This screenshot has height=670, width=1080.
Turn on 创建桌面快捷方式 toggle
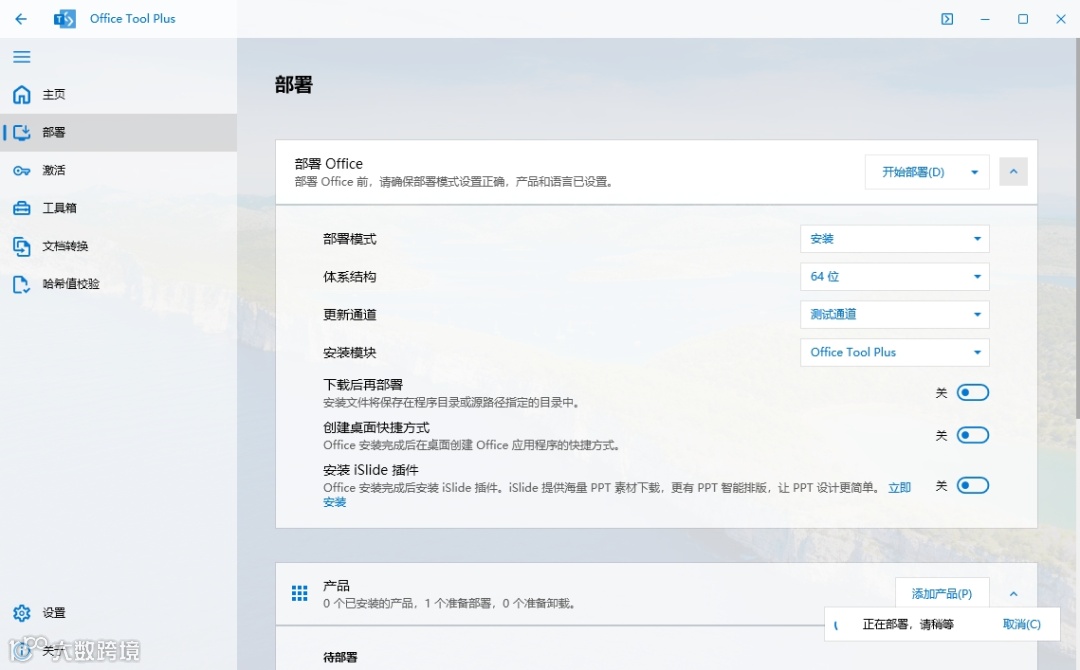[973, 435]
